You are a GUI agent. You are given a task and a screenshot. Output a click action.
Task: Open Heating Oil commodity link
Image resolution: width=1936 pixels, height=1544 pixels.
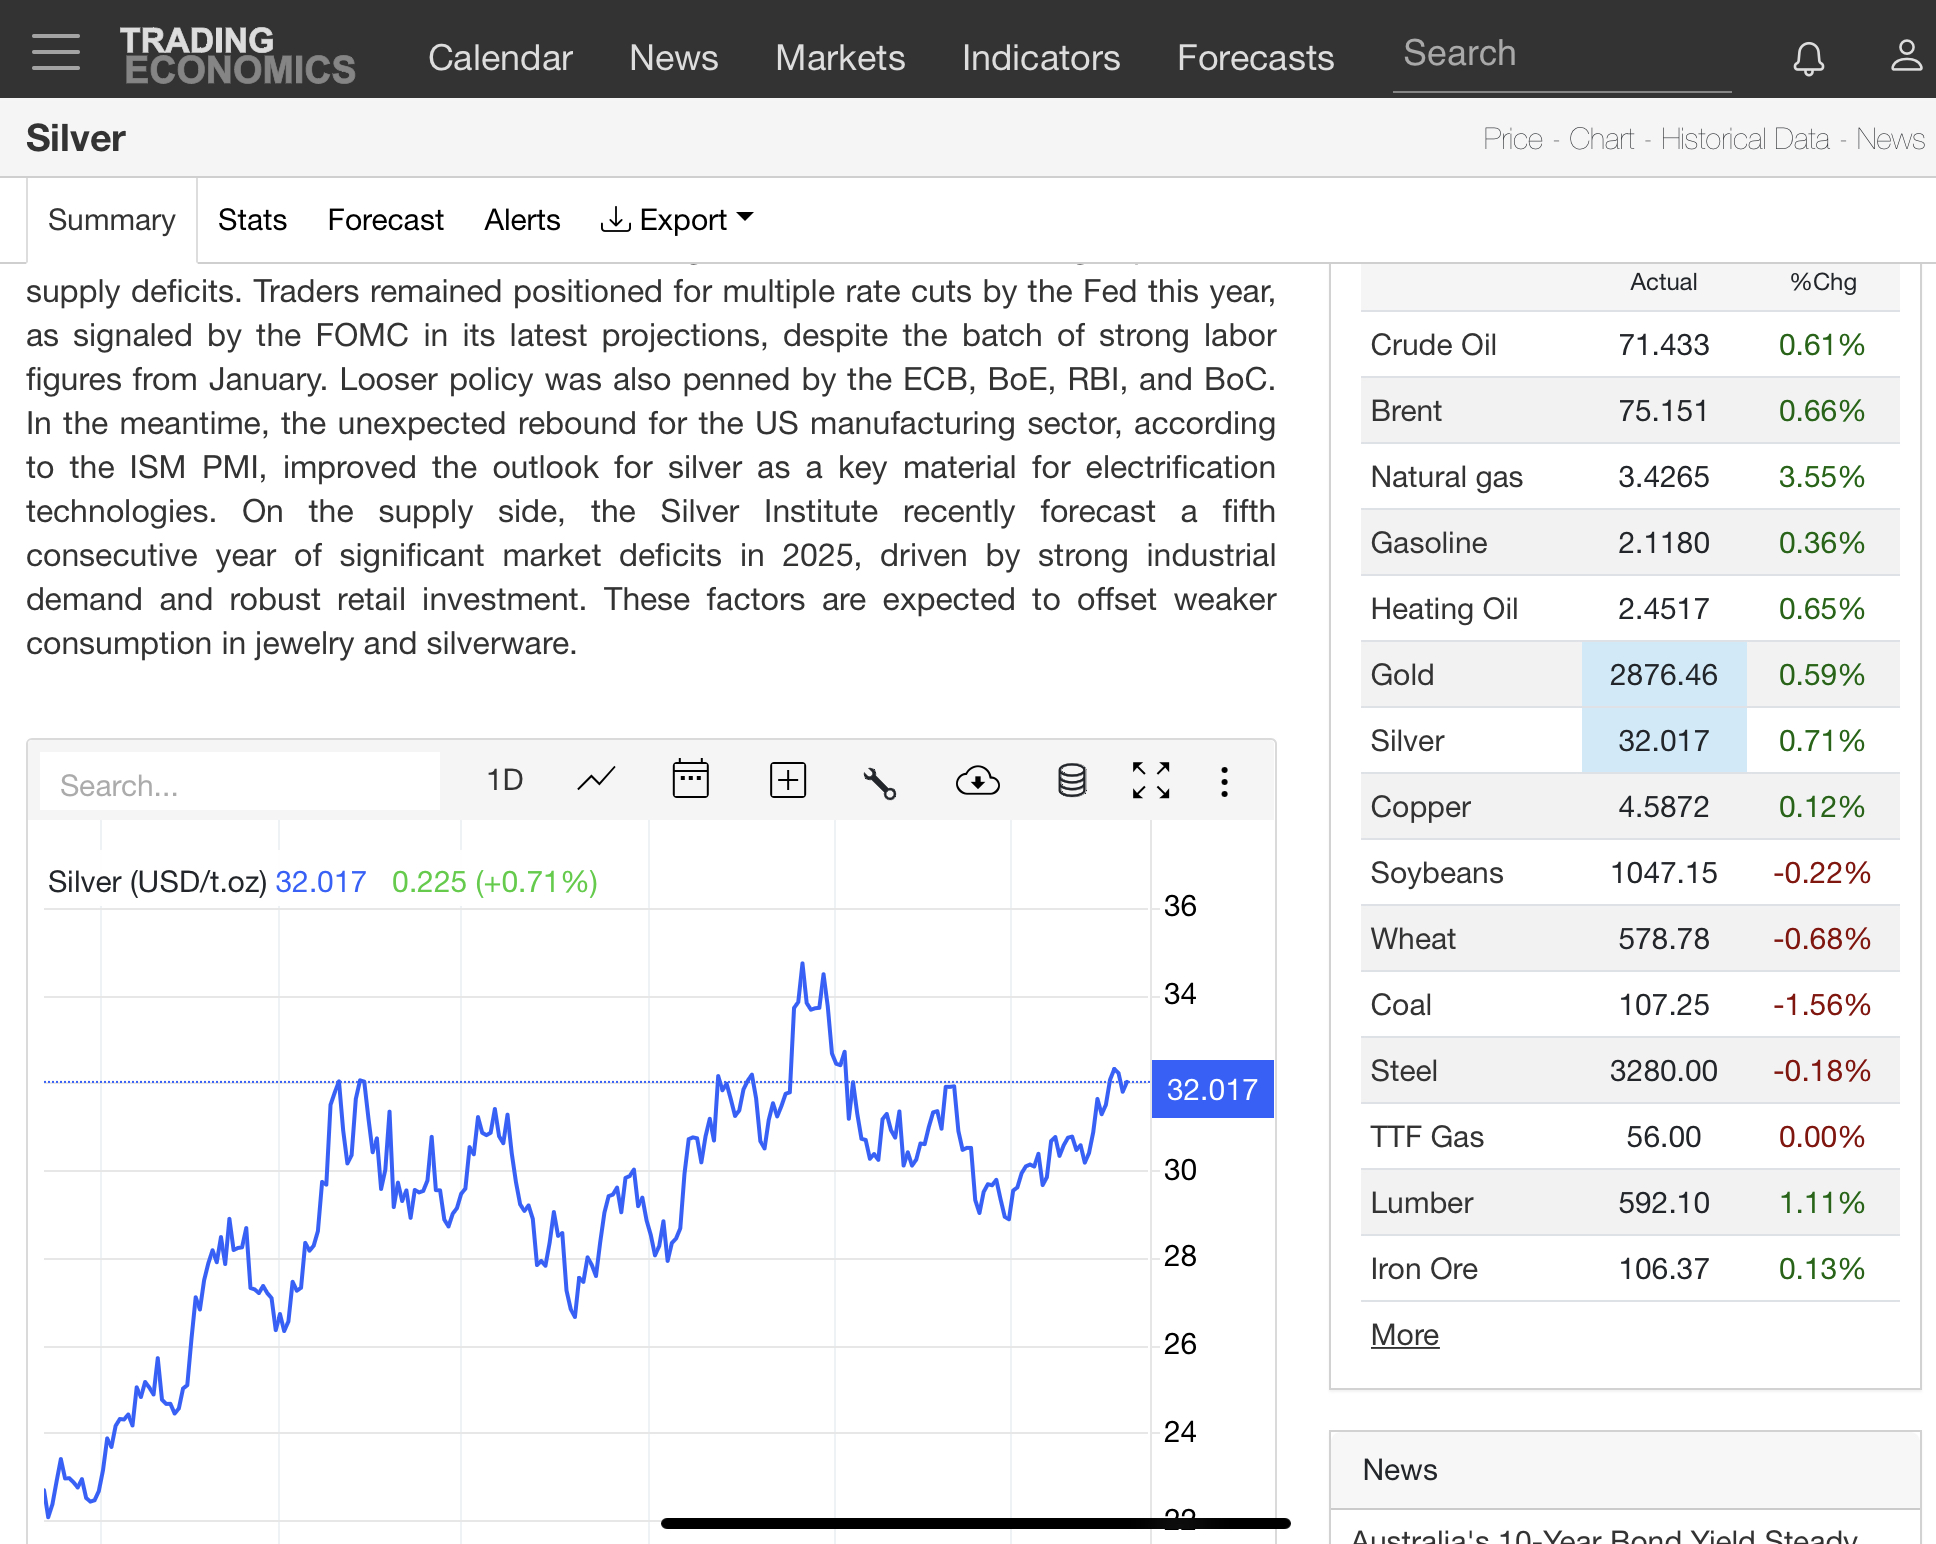pos(1444,609)
